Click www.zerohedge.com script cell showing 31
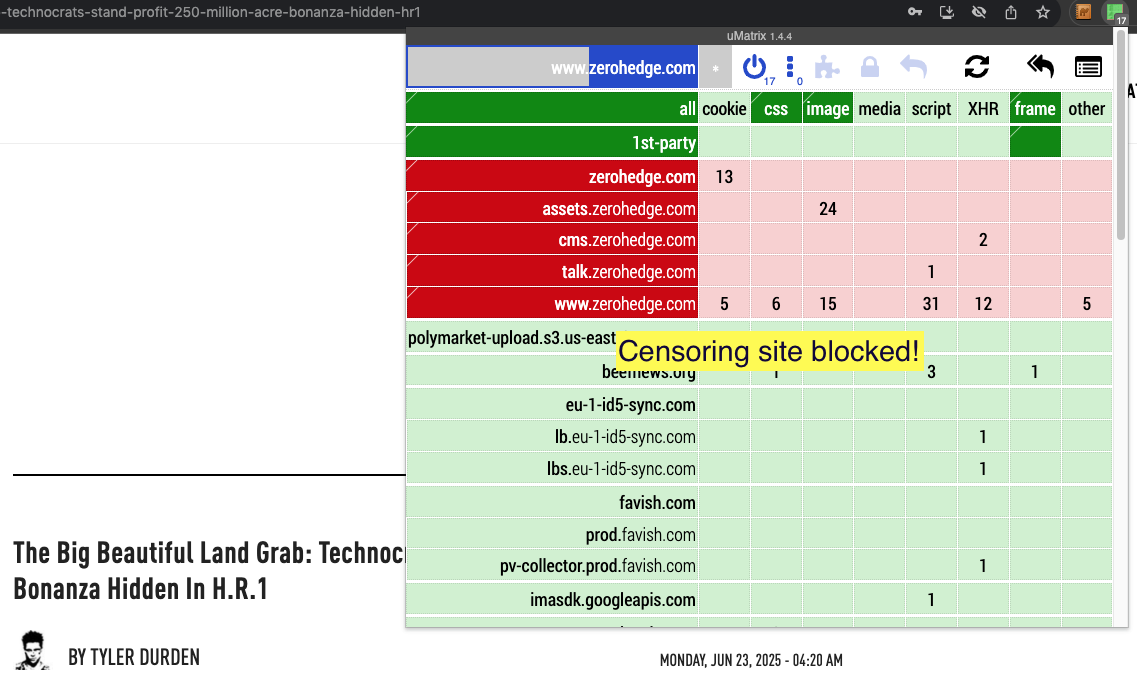The height and width of the screenshot is (674, 1137). click(x=931, y=303)
